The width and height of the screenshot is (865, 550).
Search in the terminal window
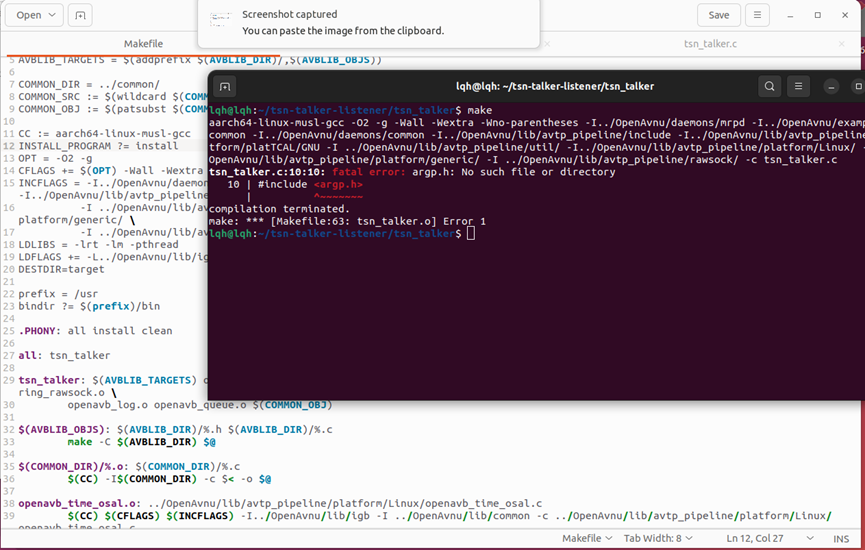(769, 87)
